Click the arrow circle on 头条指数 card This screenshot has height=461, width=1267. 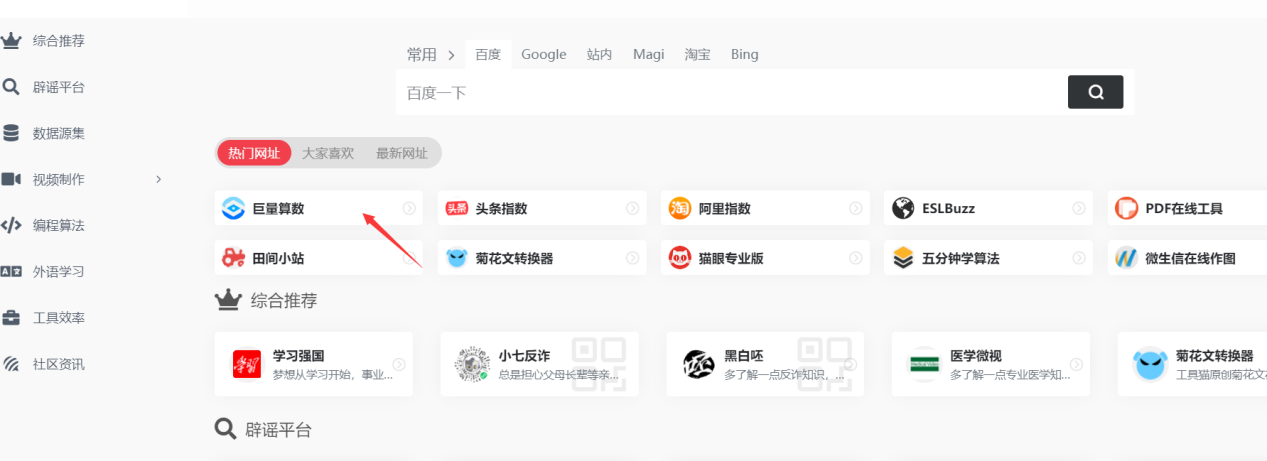click(x=632, y=208)
